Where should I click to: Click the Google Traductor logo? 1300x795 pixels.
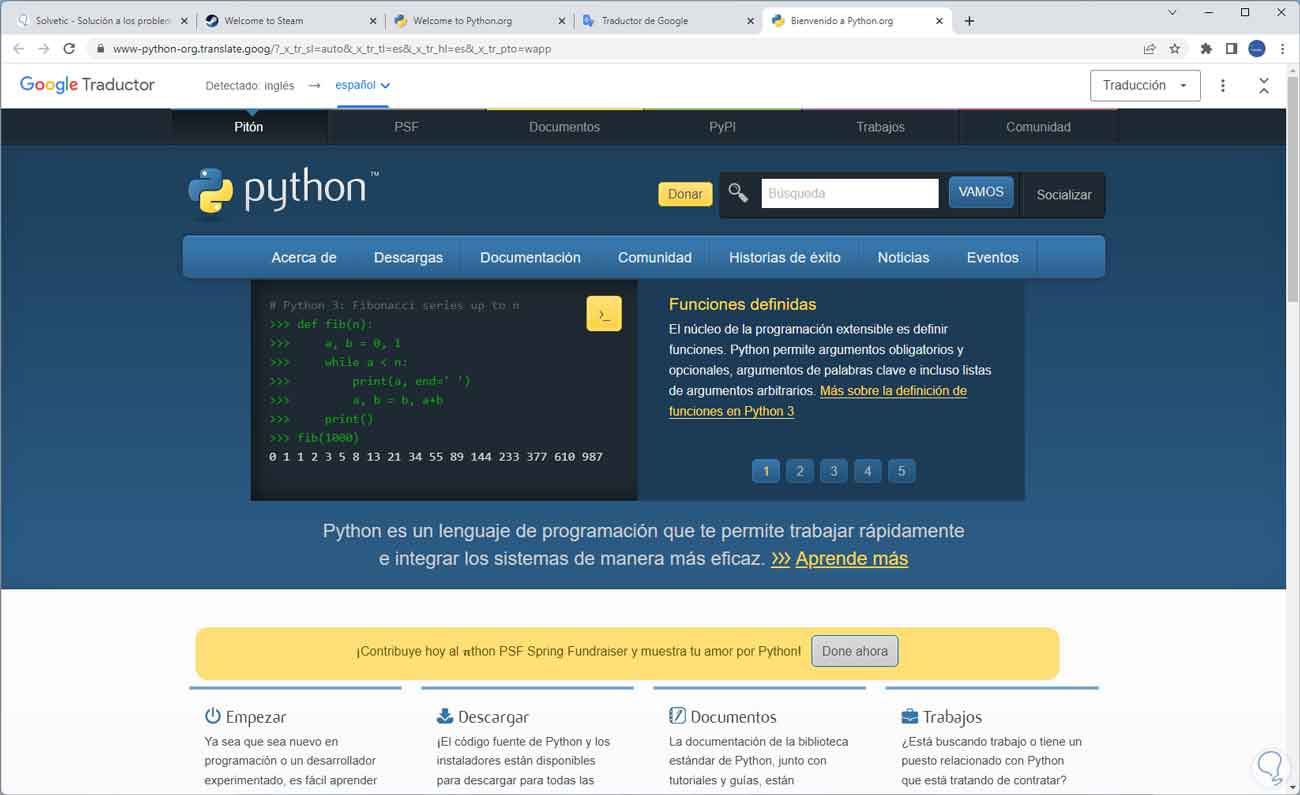tap(87, 85)
